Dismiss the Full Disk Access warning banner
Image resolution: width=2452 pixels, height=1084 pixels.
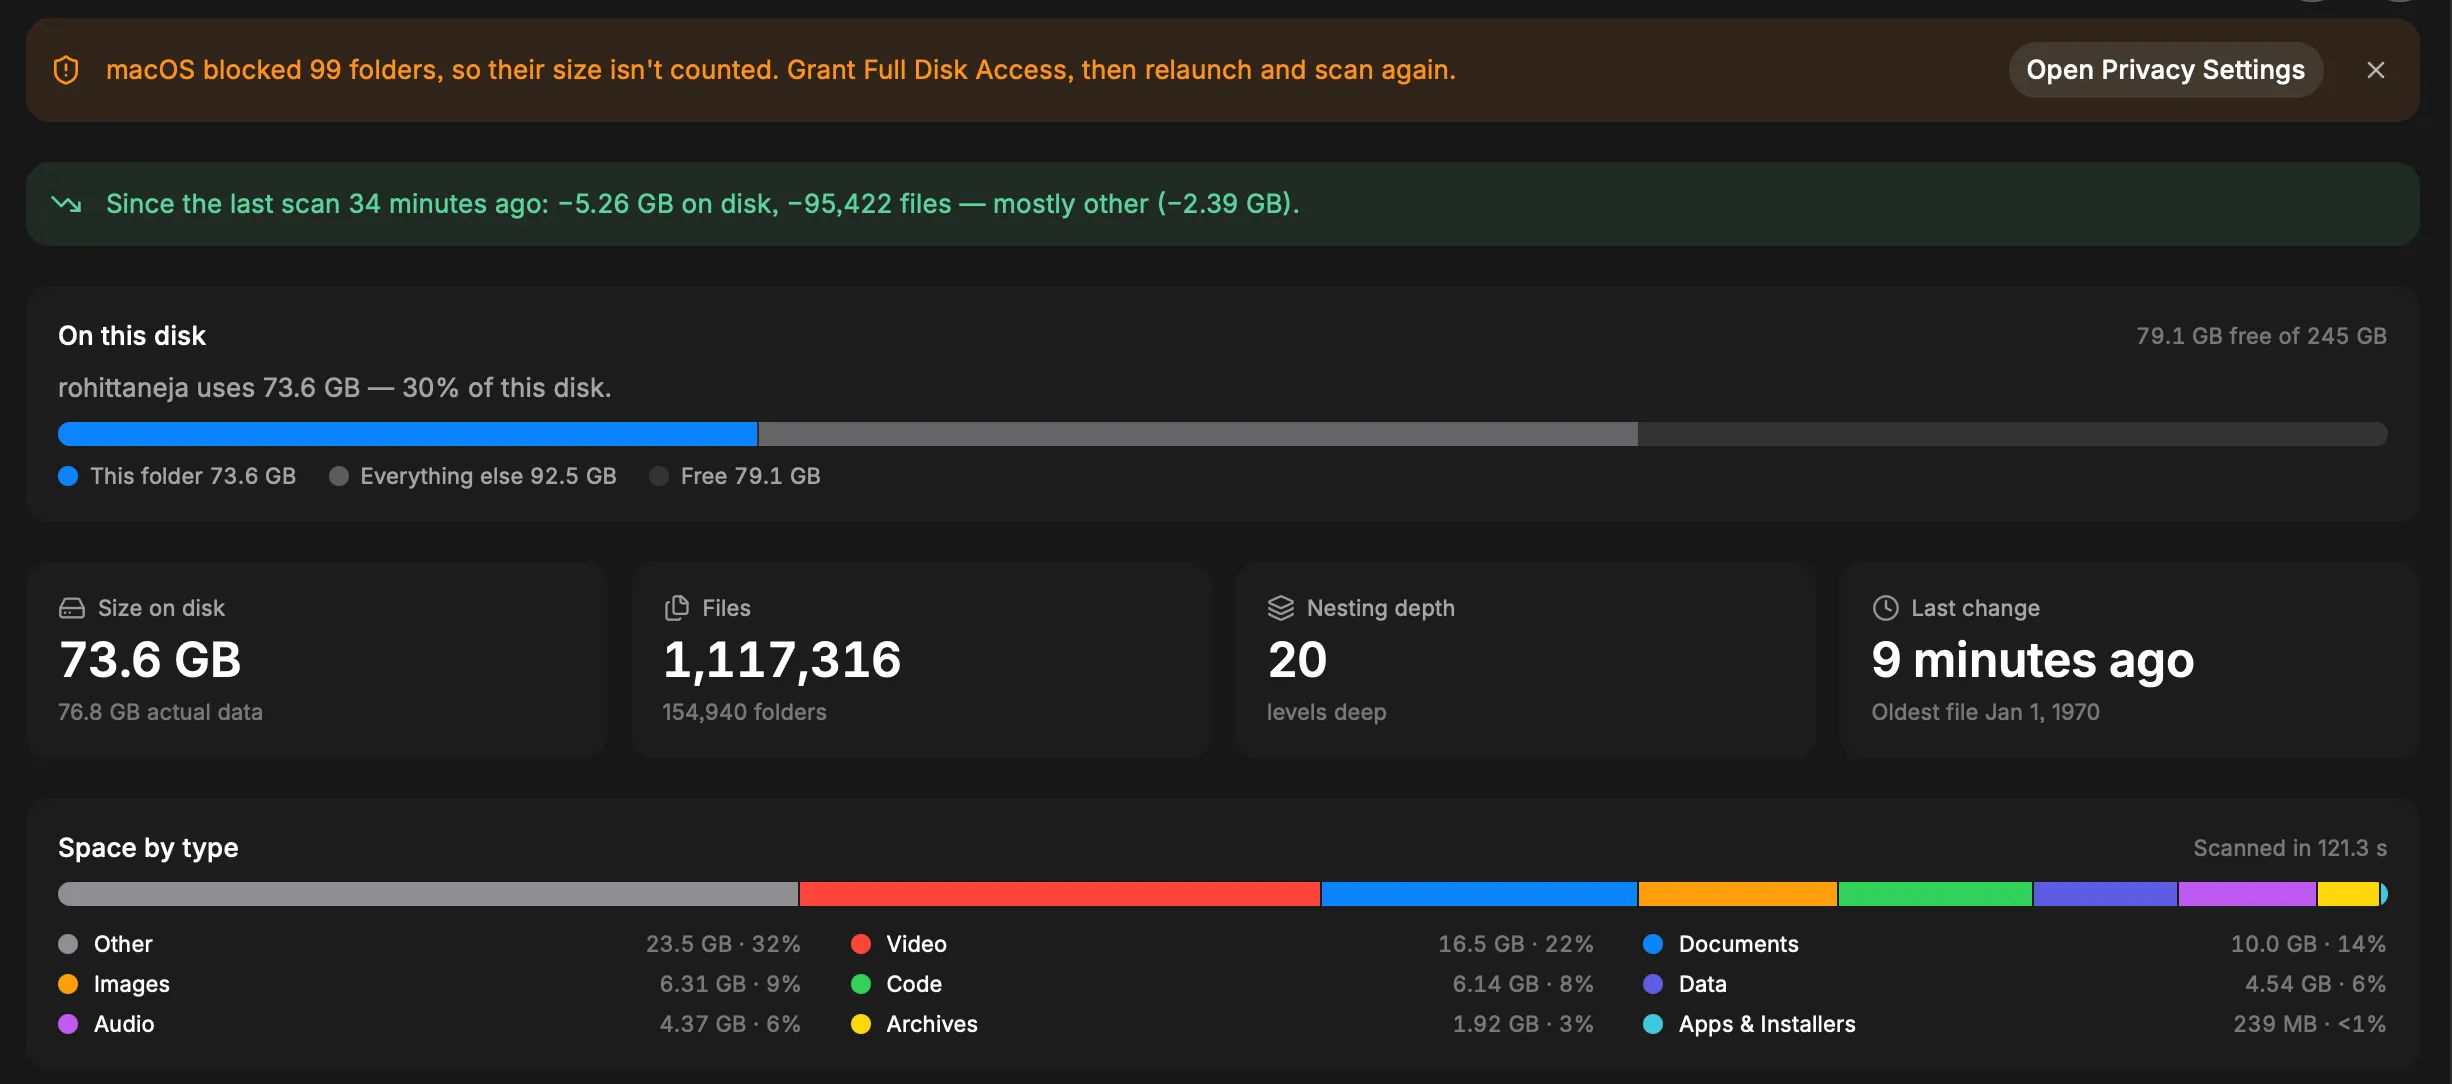2376,70
